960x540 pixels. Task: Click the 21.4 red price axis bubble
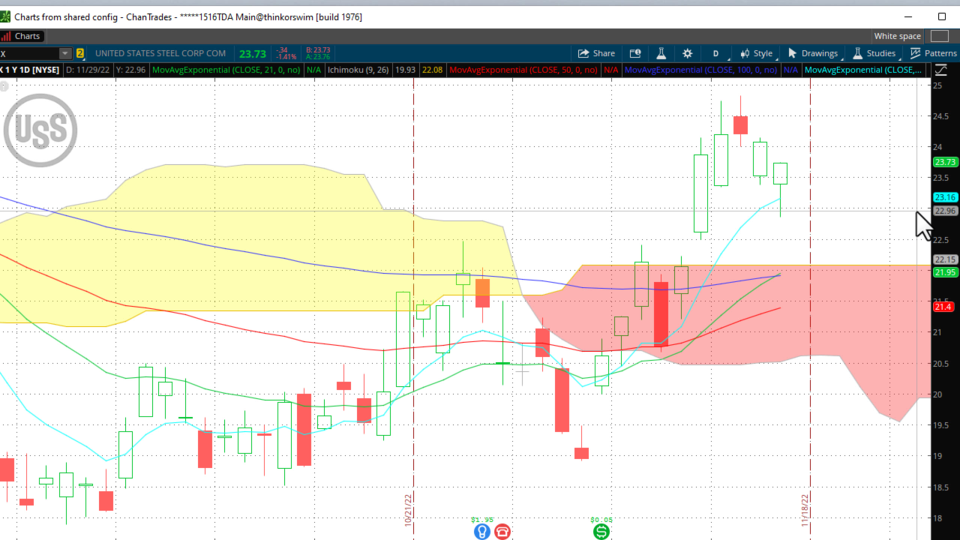pos(943,307)
